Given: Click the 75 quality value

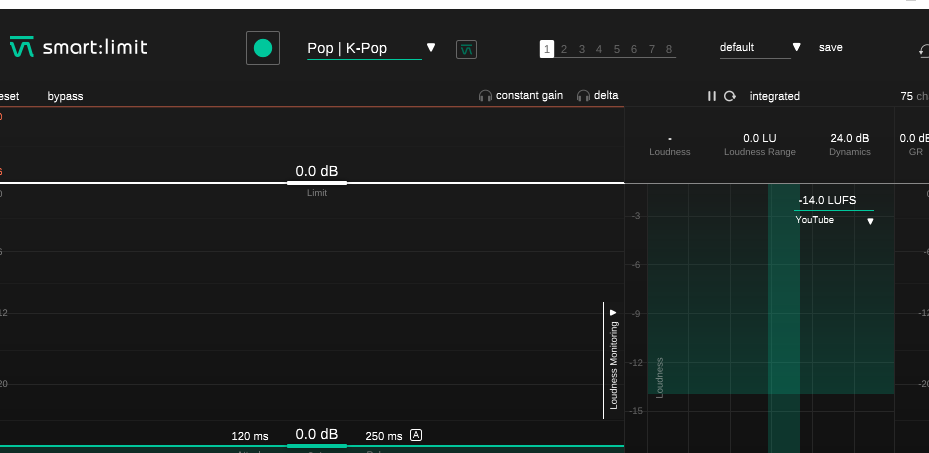Looking at the screenshot, I should pyautogui.click(x=906, y=96).
